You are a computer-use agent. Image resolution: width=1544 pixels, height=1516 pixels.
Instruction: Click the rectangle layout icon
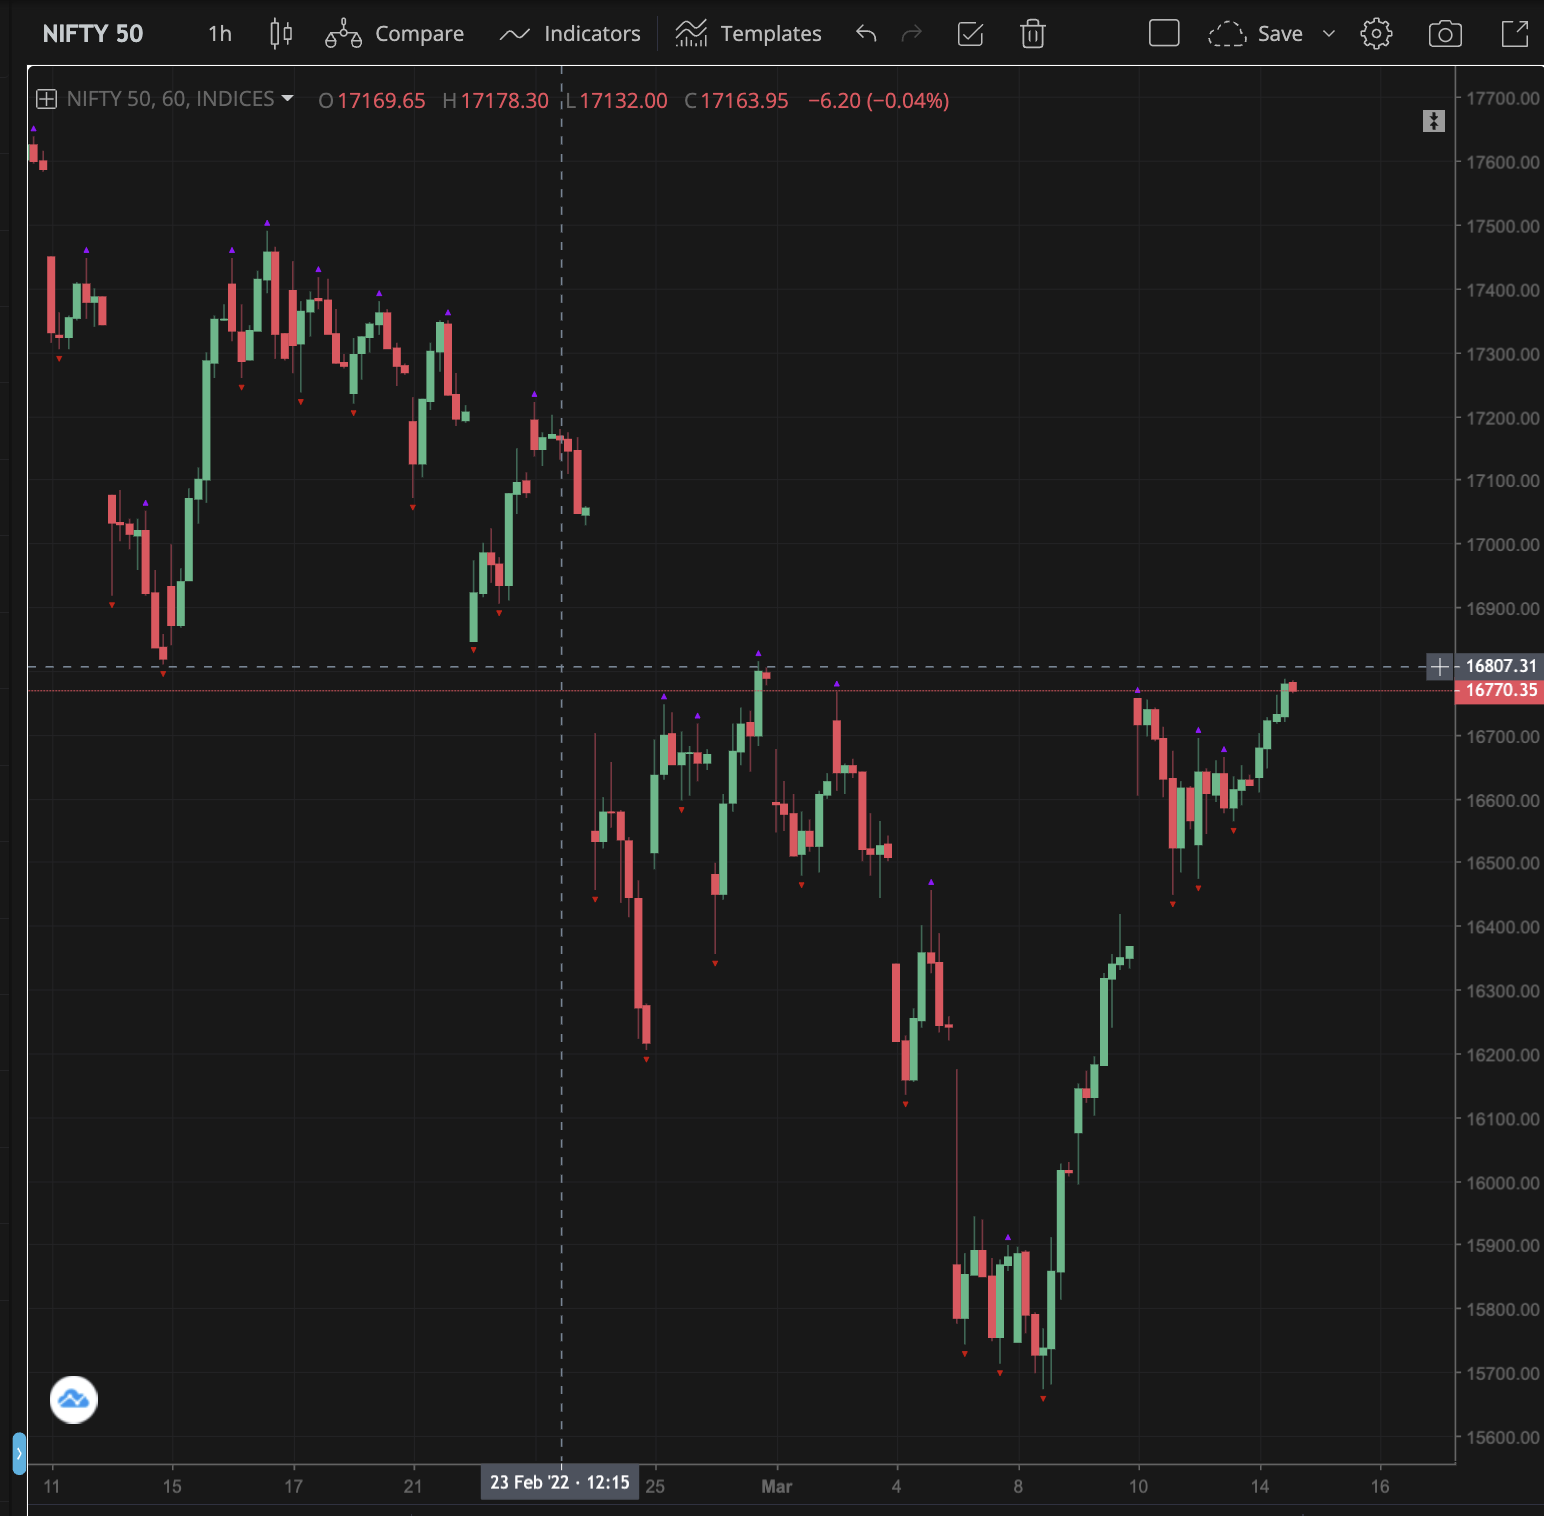(x=1164, y=33)
